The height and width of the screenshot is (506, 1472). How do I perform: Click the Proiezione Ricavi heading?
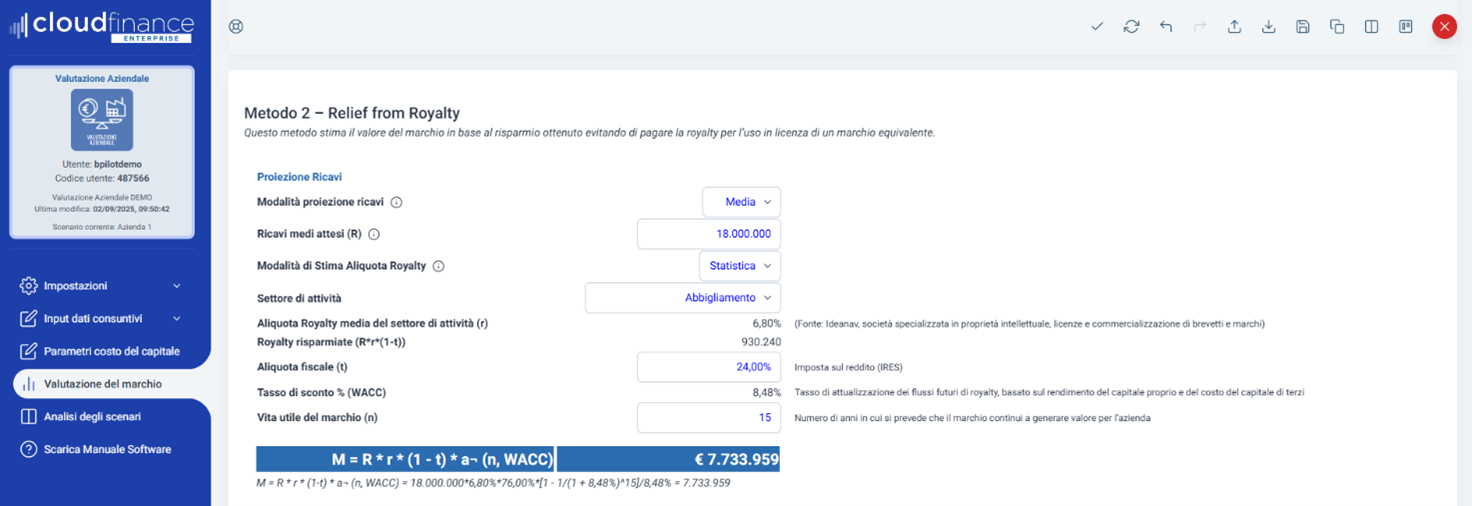(x=300, y=177)
